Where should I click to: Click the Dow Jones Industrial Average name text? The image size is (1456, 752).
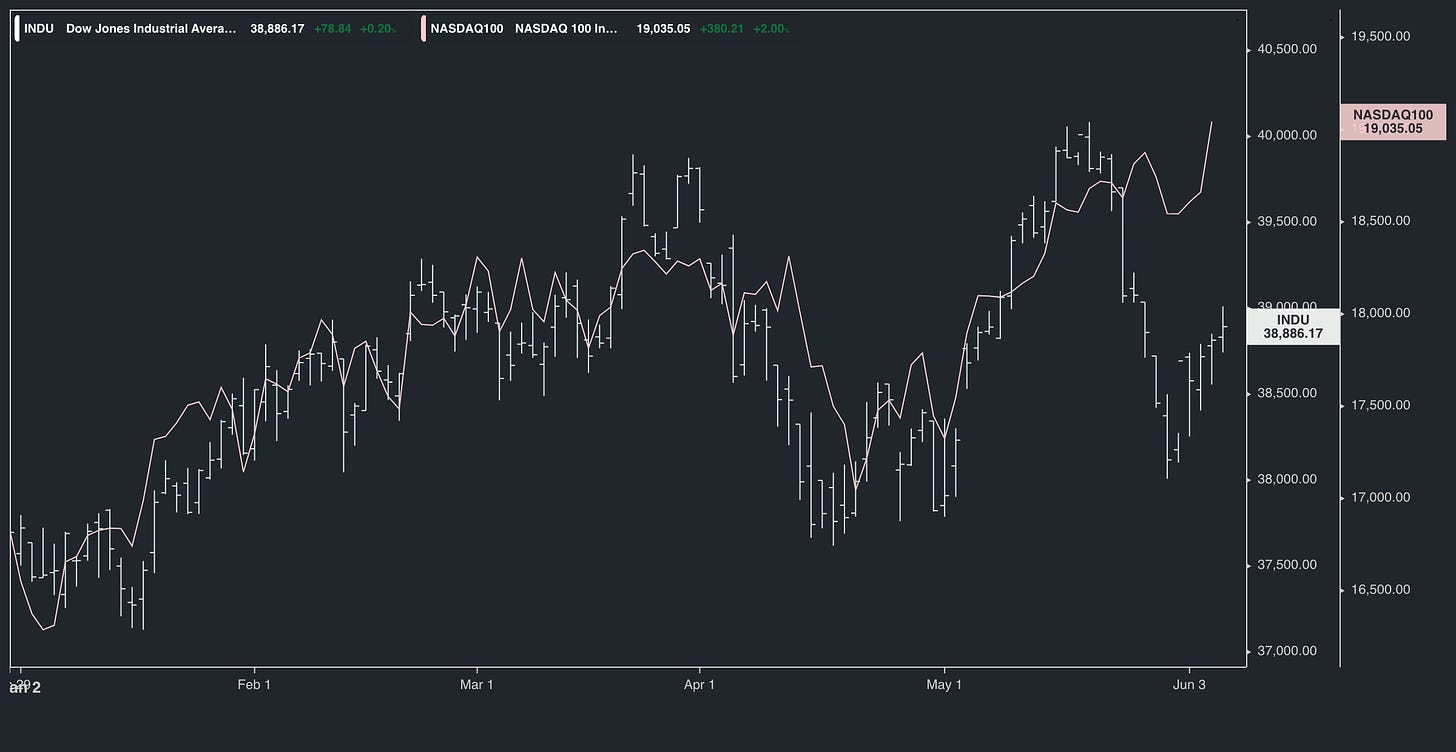[x=151, y=29]
